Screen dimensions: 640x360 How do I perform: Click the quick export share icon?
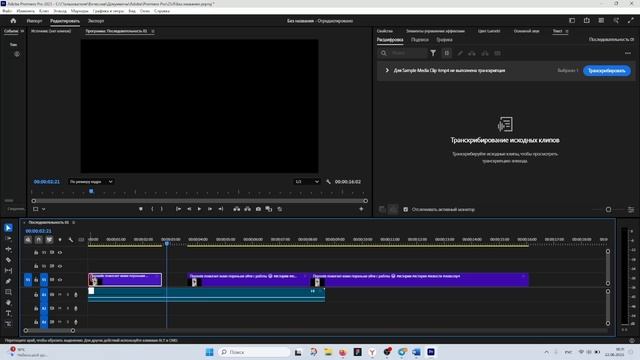[587, 20]
